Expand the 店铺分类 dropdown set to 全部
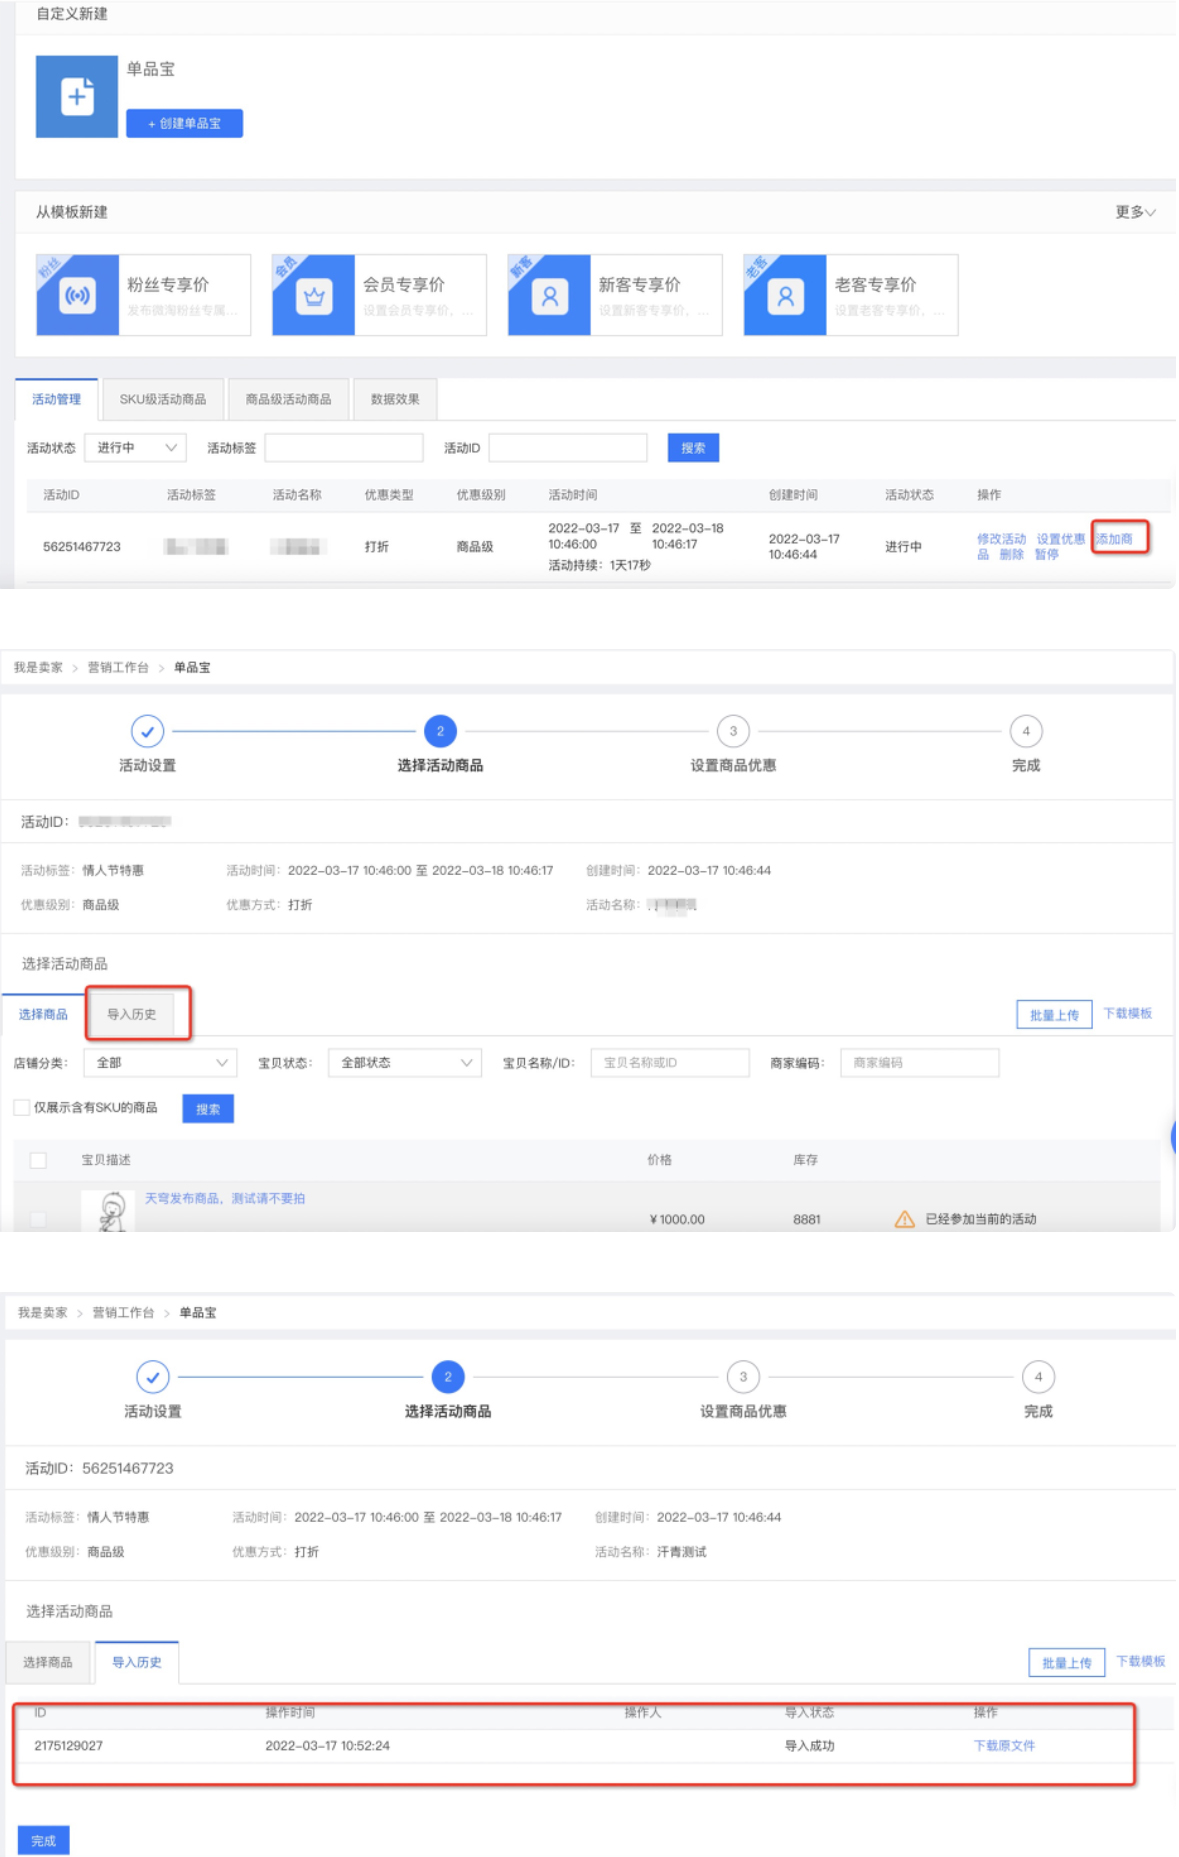The height and width of the screenshot is (1857, 1179). tap(160, 1063)
